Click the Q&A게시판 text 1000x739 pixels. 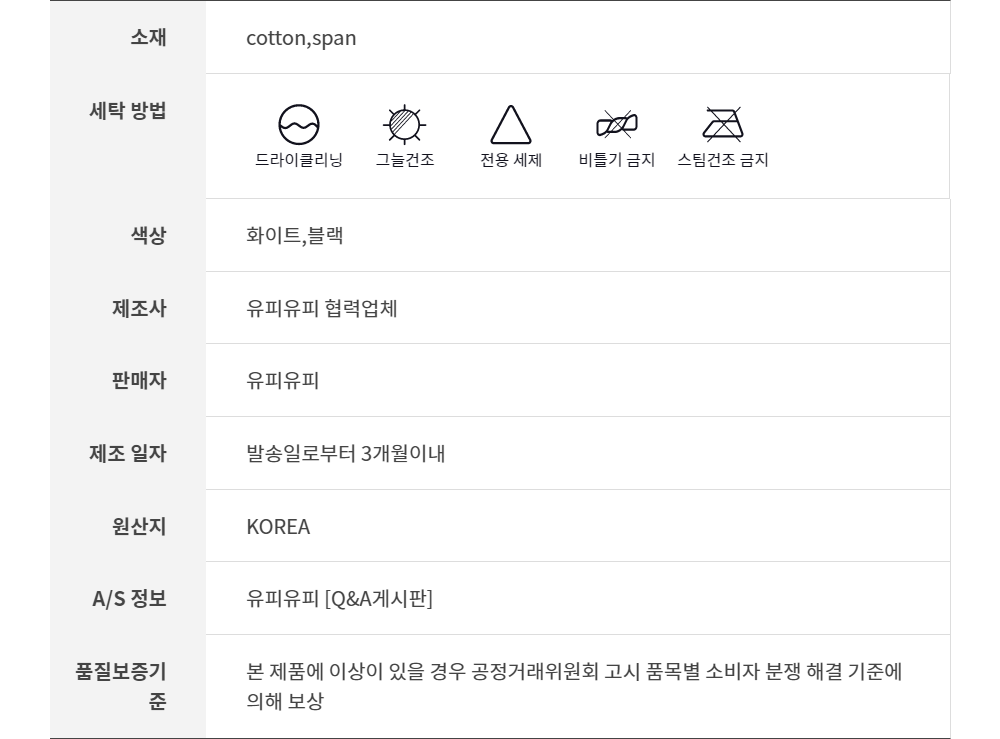(x=378, y=600)
